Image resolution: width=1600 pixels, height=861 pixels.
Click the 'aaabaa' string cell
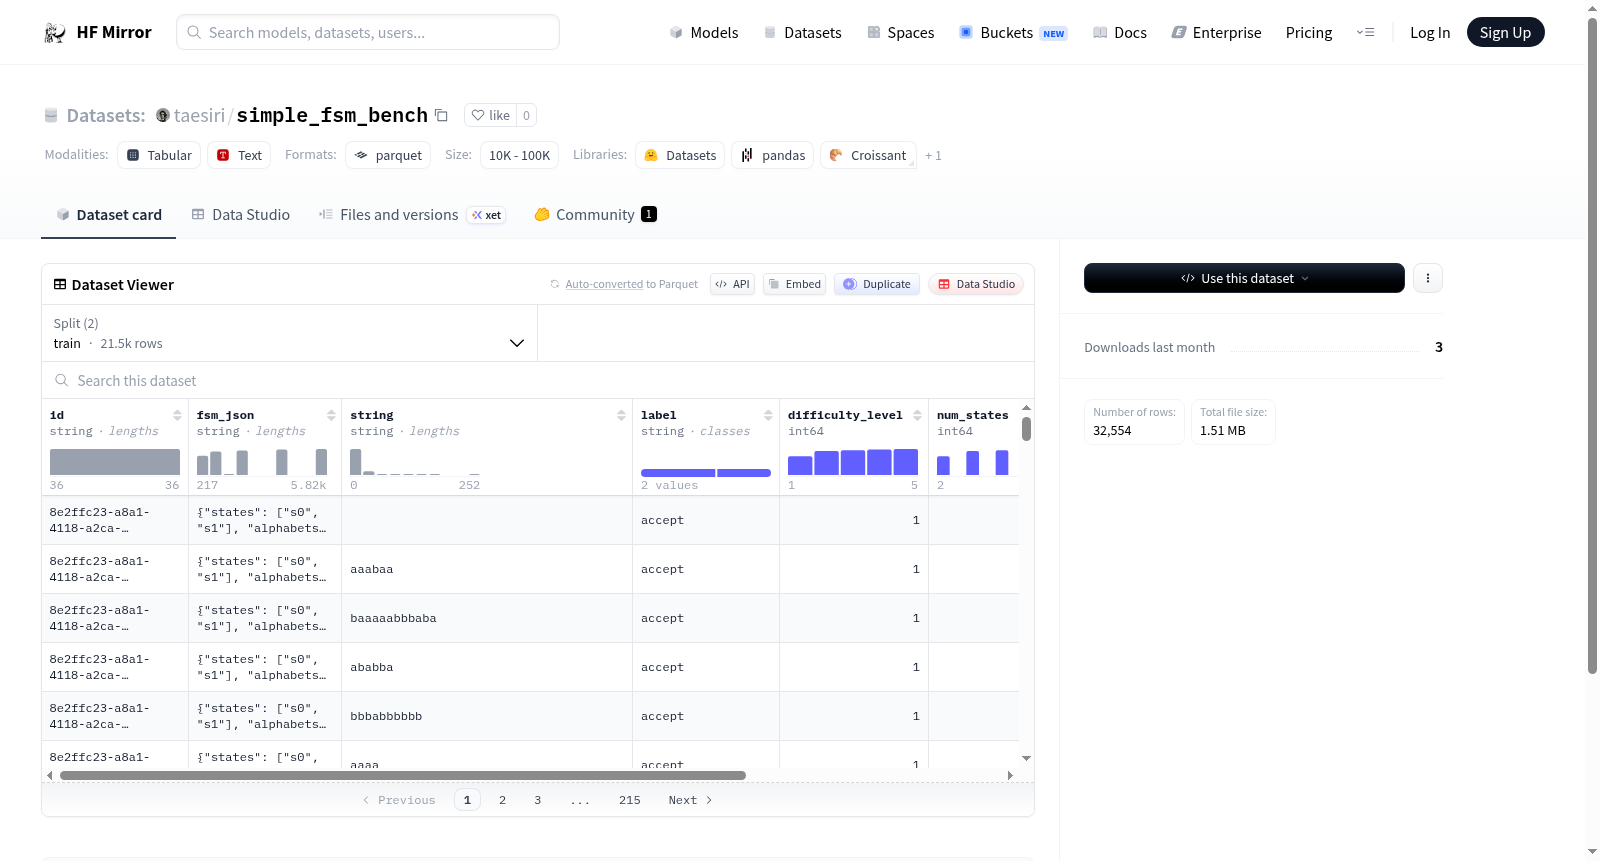coord(486,569)
